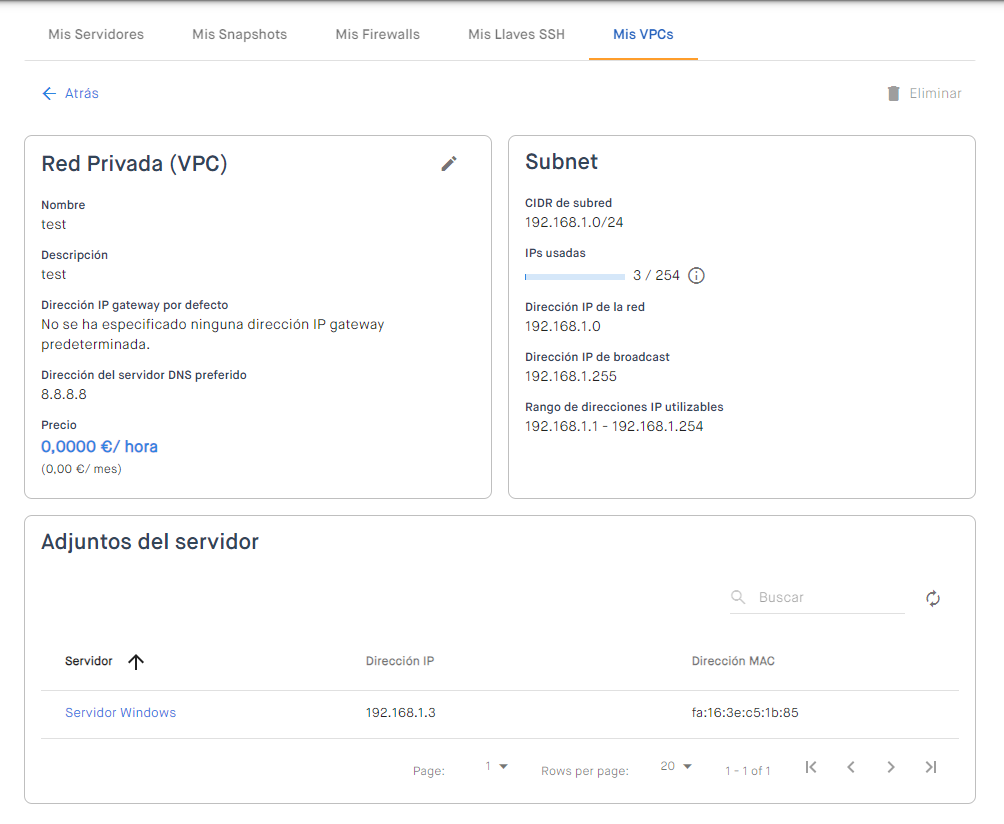Focus the Buscar search field
Screen dimensions: 1004x824
point(828,597)
